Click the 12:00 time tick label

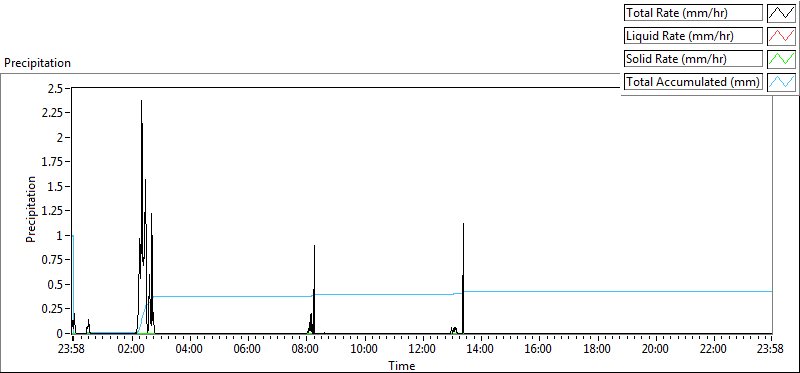click(x=422, y=350)
